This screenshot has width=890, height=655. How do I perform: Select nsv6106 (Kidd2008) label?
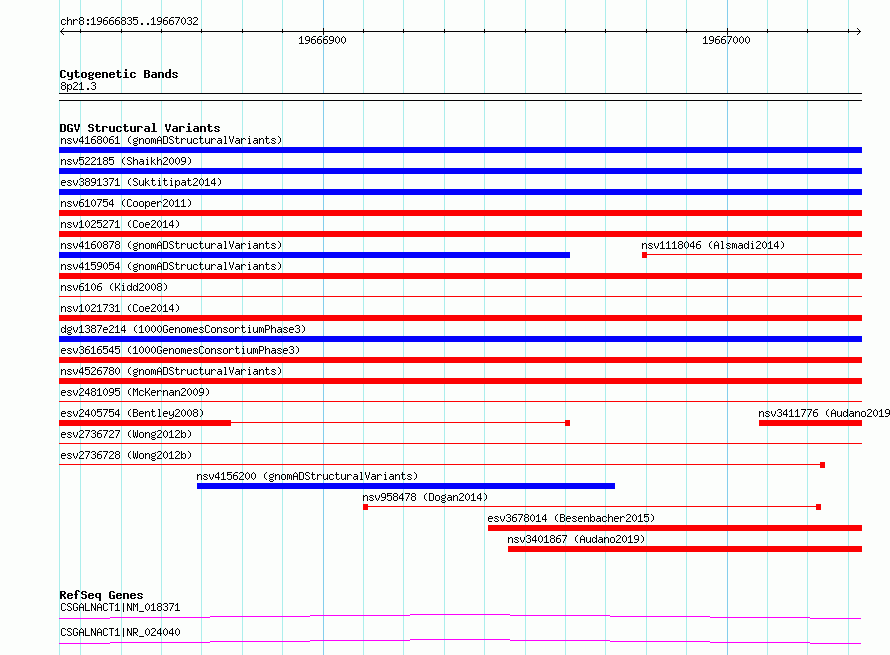click(x=114, y=287)
